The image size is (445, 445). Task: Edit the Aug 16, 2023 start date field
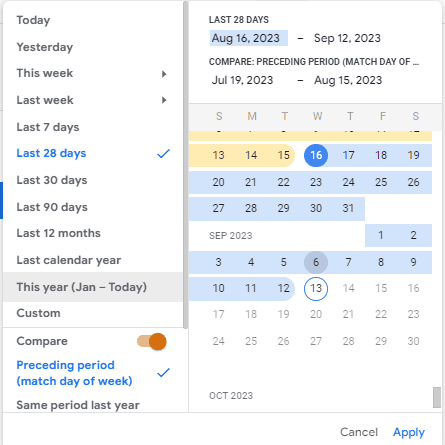(x=249, y=38)
